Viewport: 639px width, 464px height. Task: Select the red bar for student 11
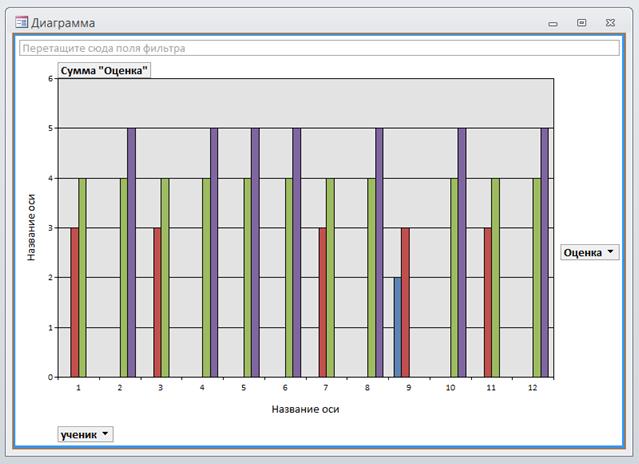click(488, 302)
